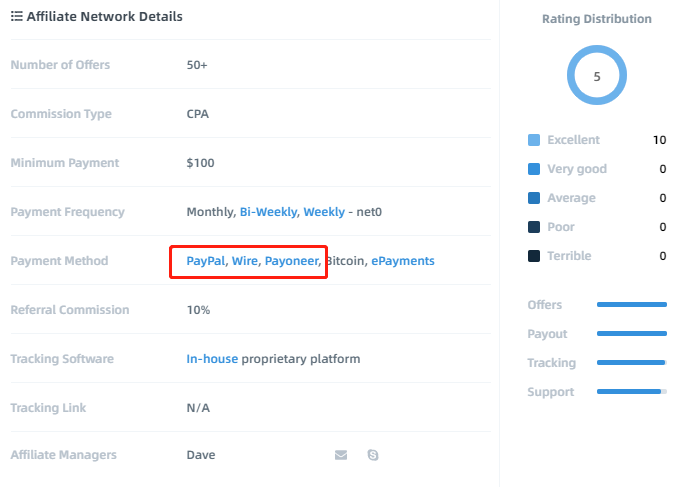This screenshot has height=487, width=696.
Task: Click the Payout rating bar
Action: (632, 333)
